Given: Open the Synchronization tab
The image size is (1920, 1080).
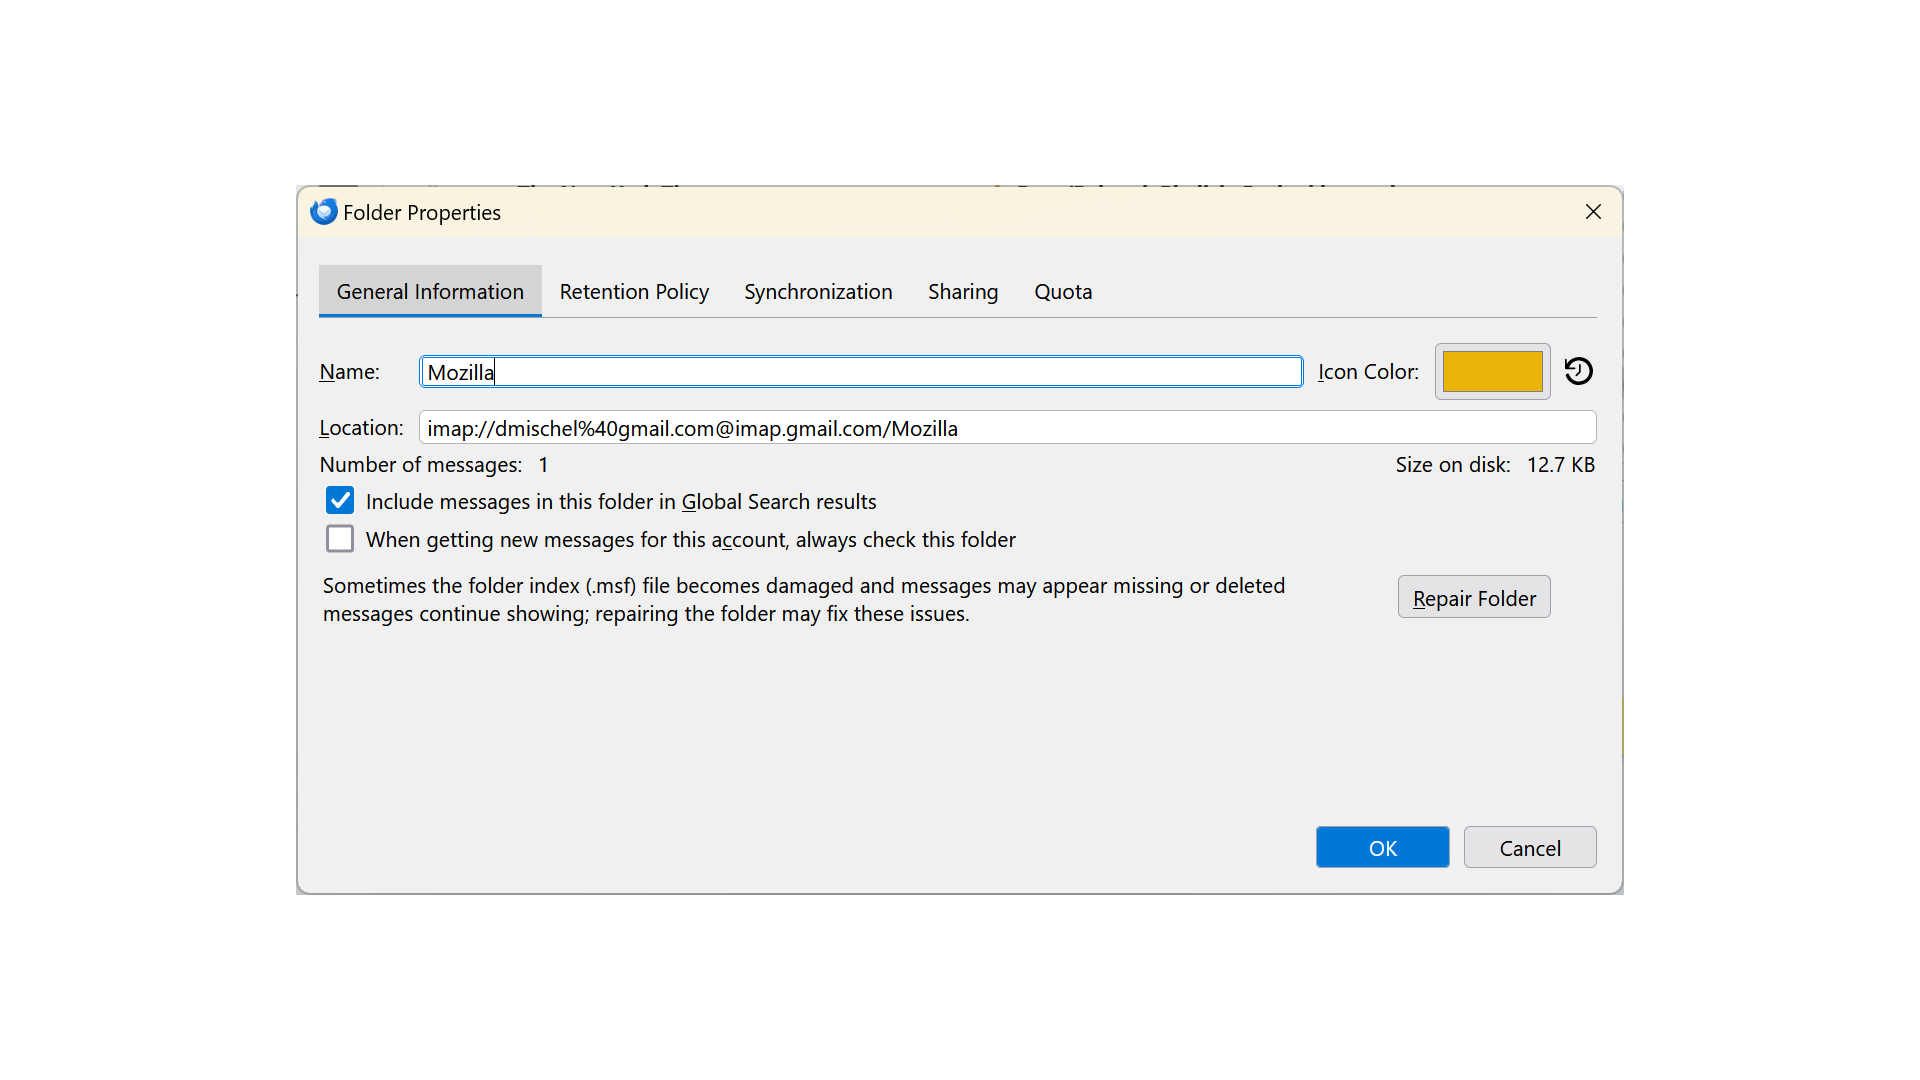Looking at the screenshot, I should [818, 291].
